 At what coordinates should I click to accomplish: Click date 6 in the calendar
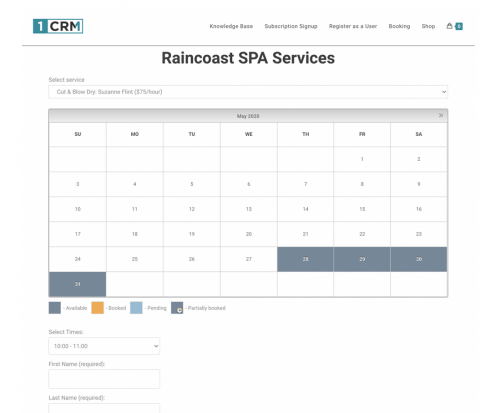(x=249, y=184)
